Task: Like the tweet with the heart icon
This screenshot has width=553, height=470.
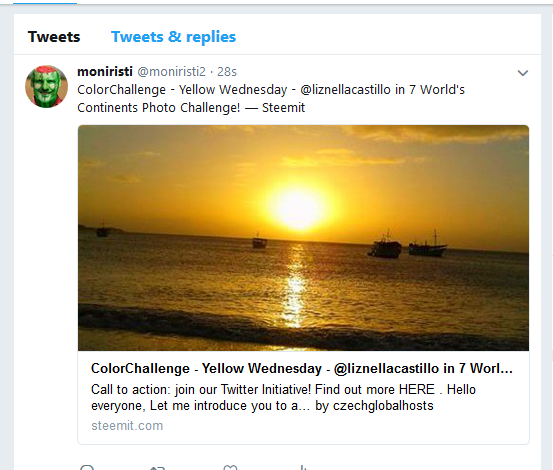Action: pos(230,468)
